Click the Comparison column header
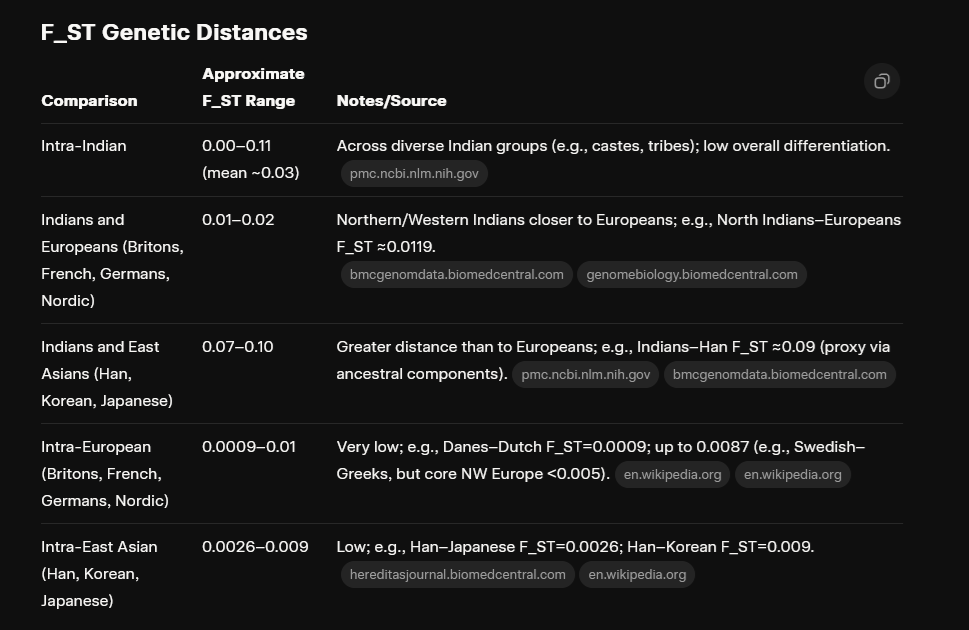This screenshot has height=630, width=969. tap(89, 101)
